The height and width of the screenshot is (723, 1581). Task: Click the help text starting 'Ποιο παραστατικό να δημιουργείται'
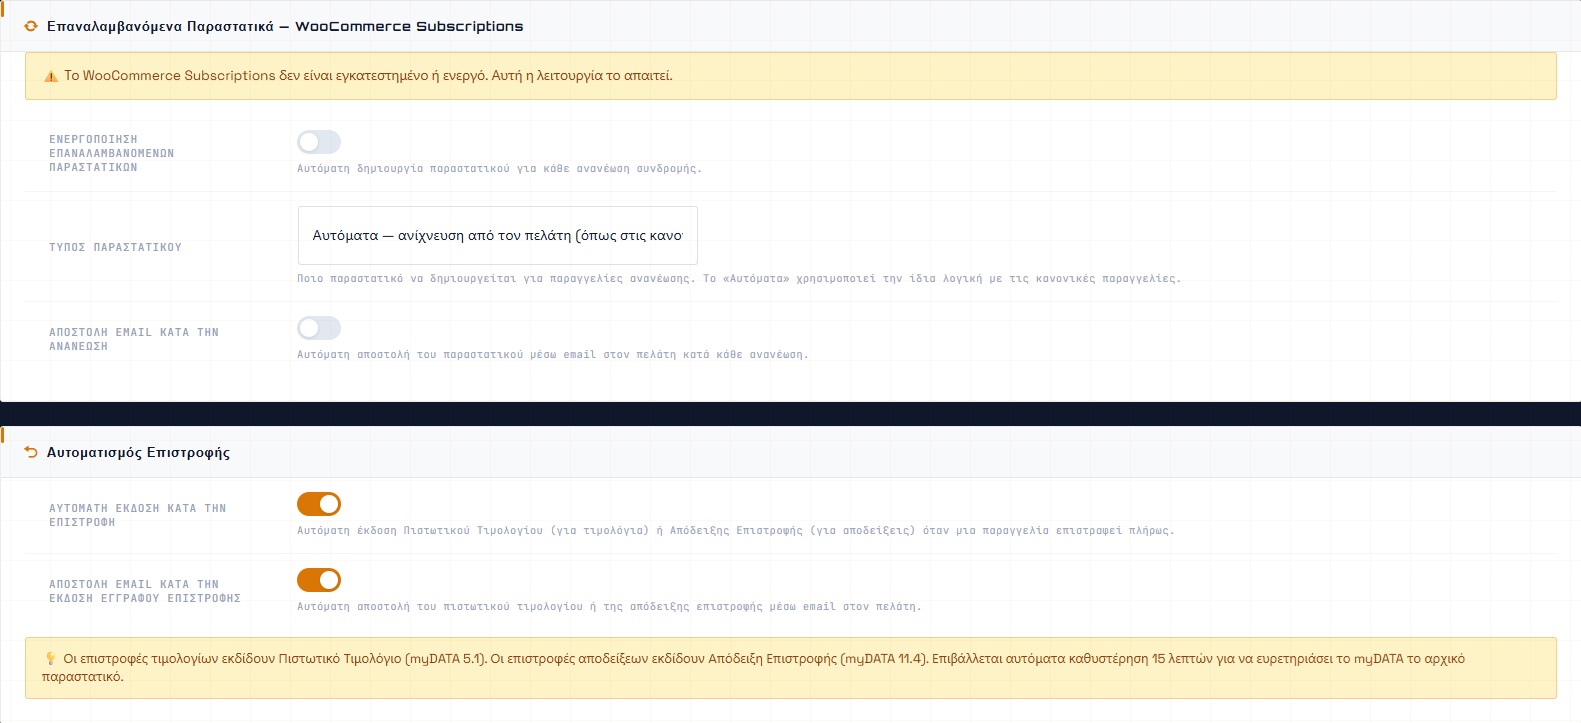point(739,279)
